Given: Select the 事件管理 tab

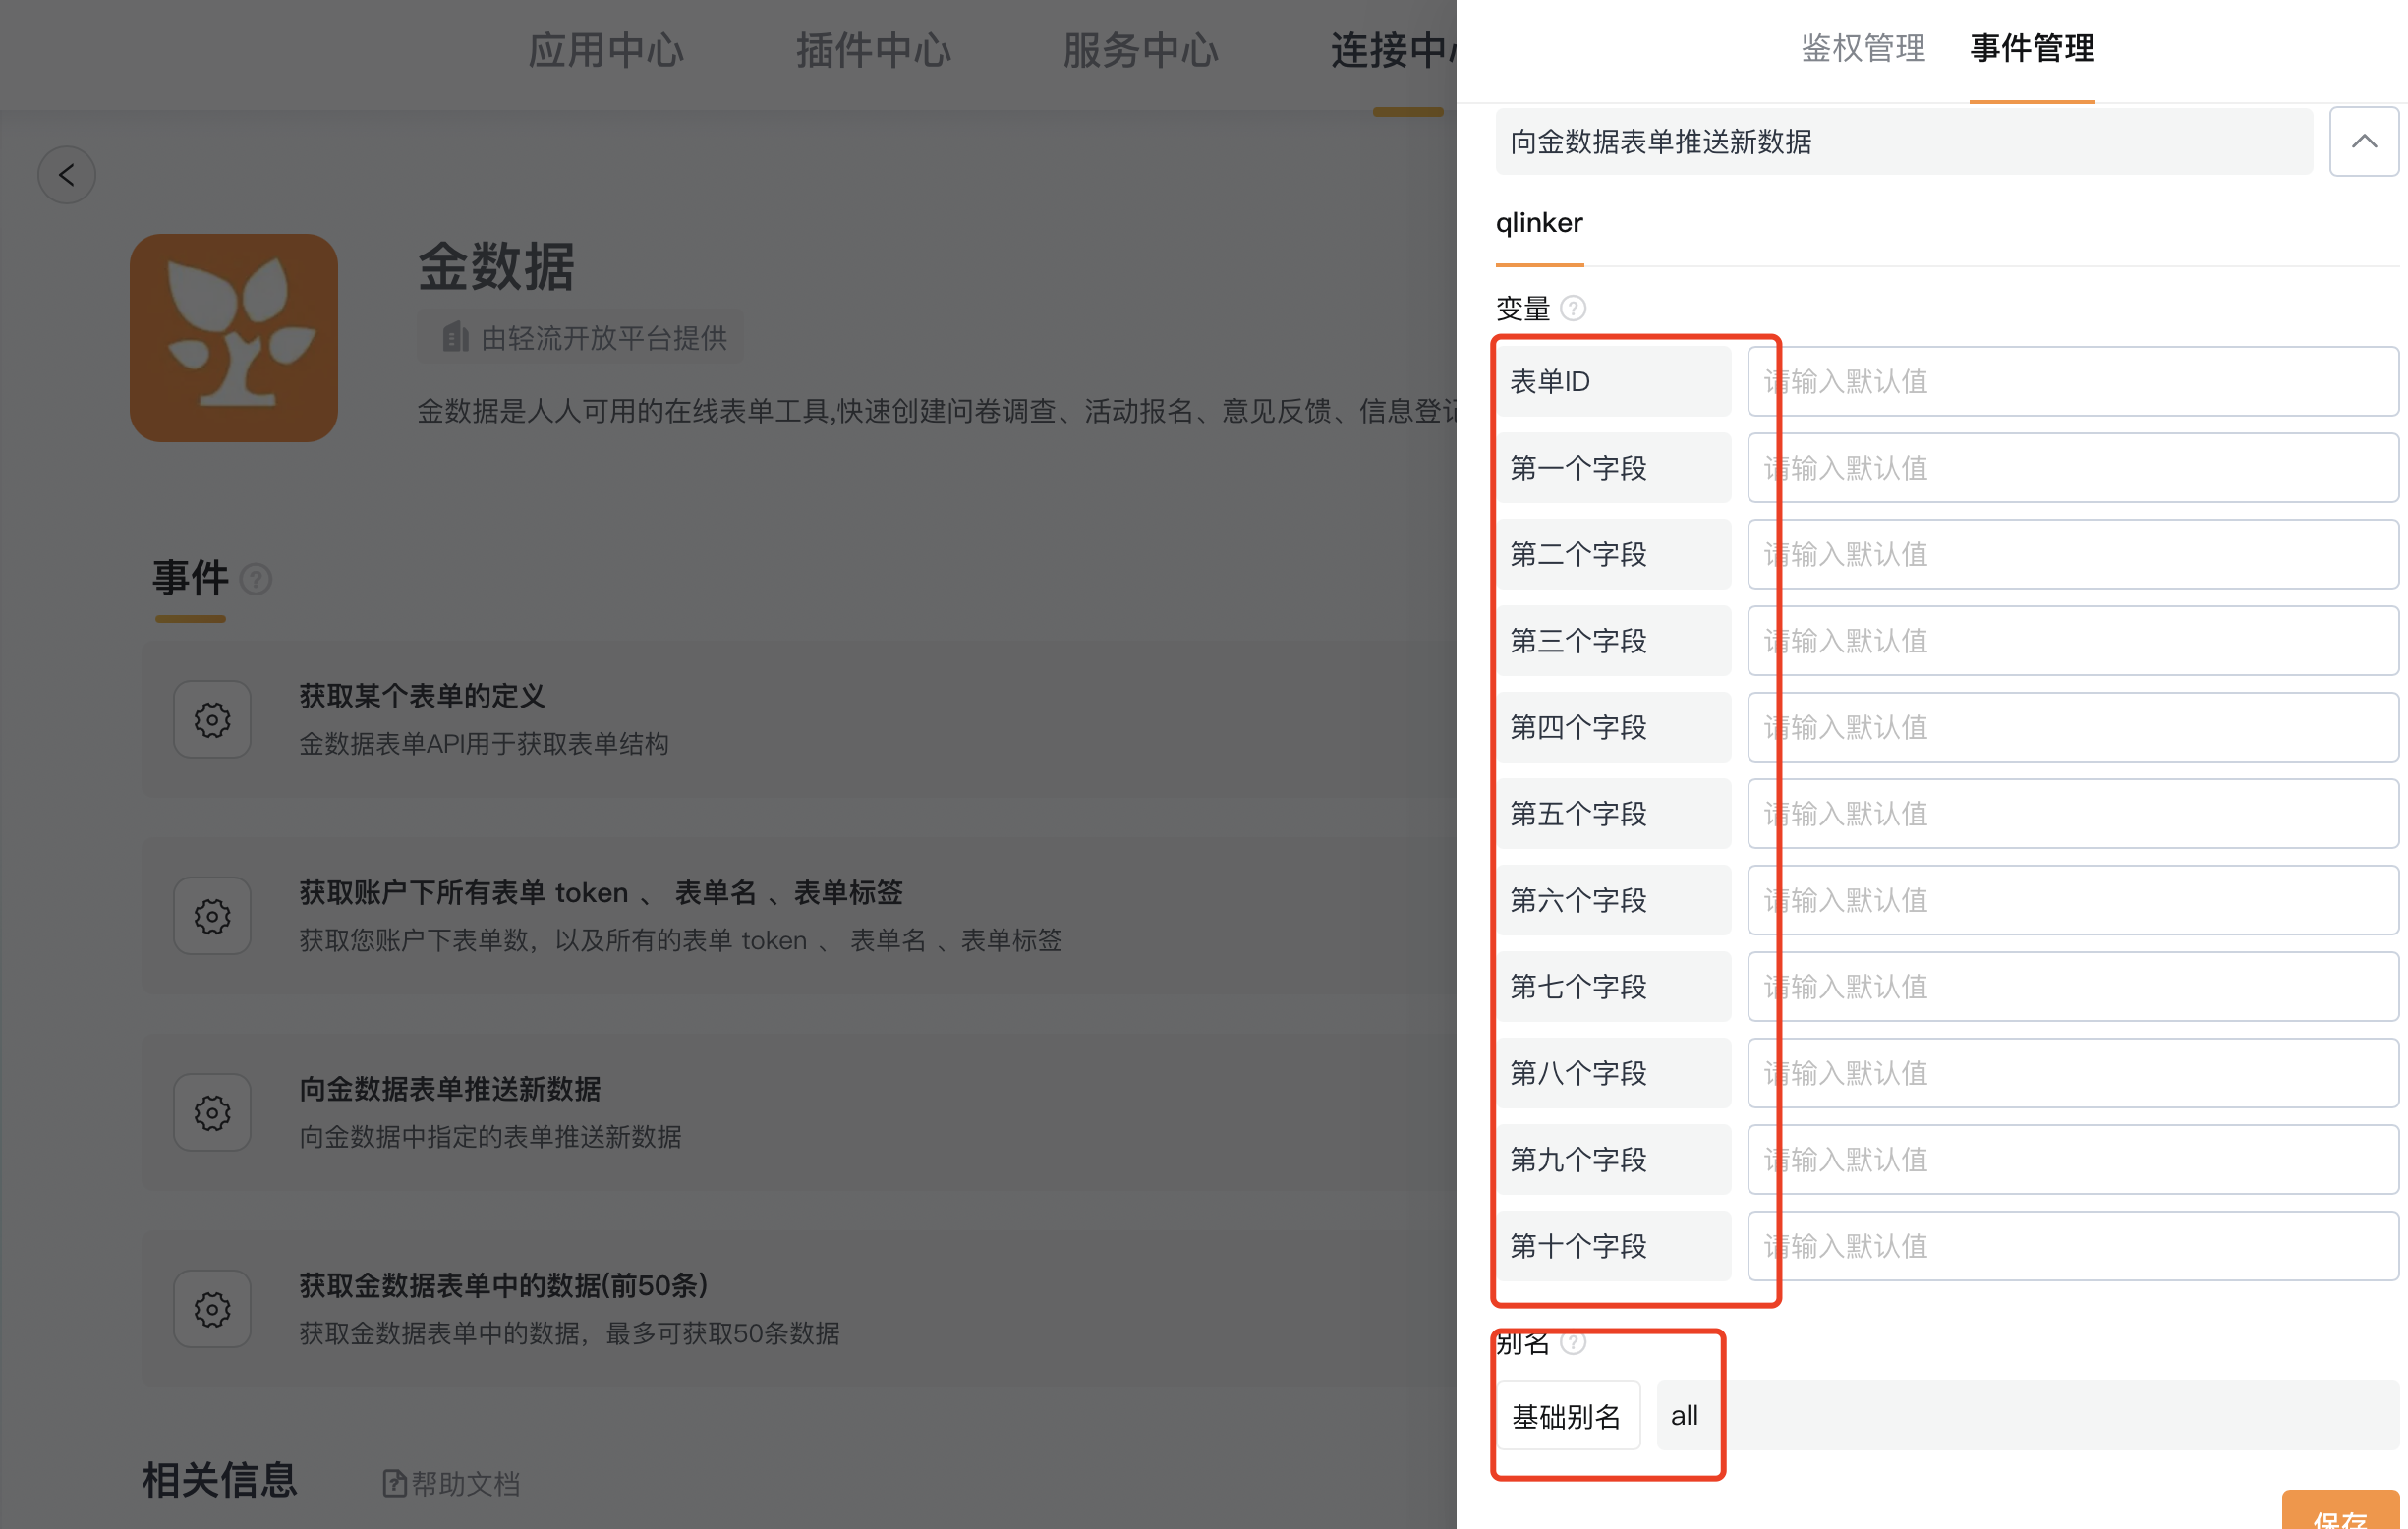Looking at the screenshot, I should [2032, 48].
